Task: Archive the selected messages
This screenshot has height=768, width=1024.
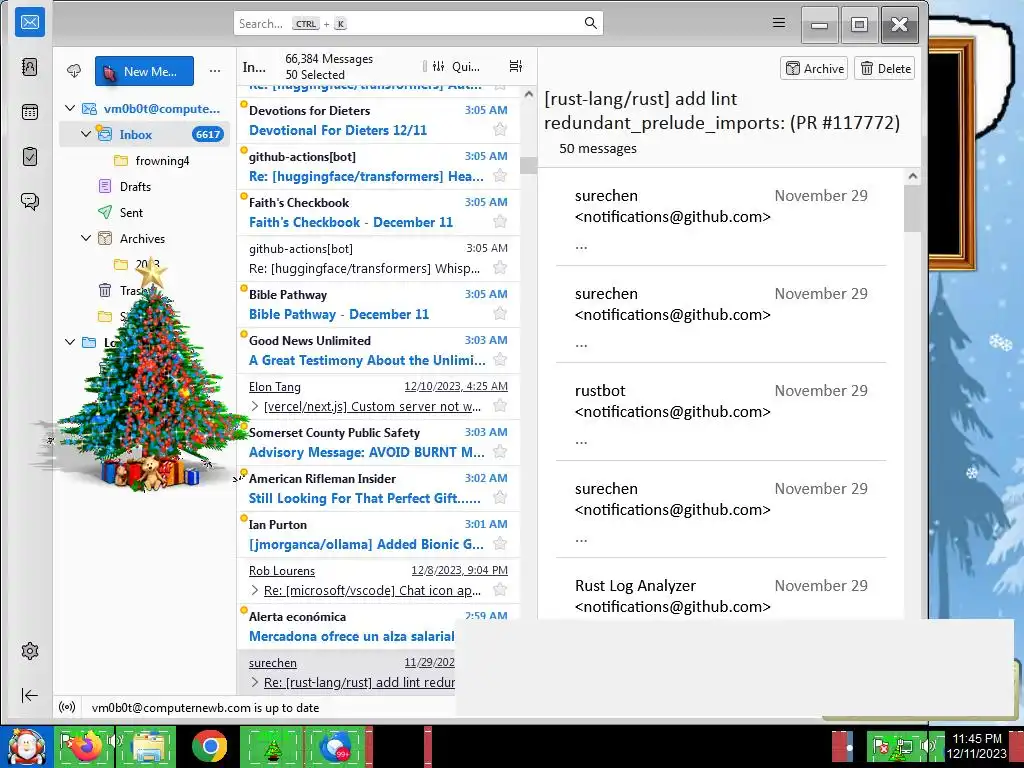Action: point(814,69)
